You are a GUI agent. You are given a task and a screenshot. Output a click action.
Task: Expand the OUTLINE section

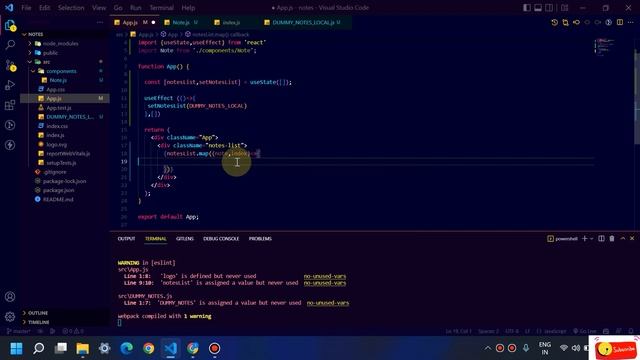[x=65, y=313]
